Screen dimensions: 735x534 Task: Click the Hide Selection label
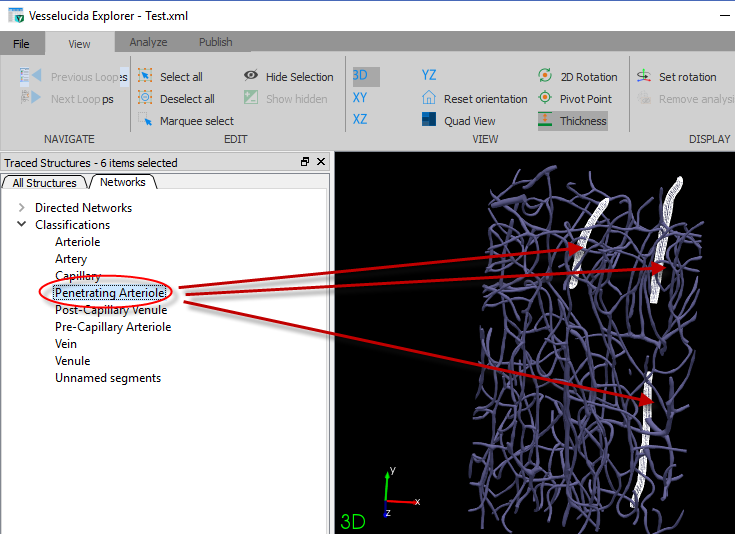point(300,77)
